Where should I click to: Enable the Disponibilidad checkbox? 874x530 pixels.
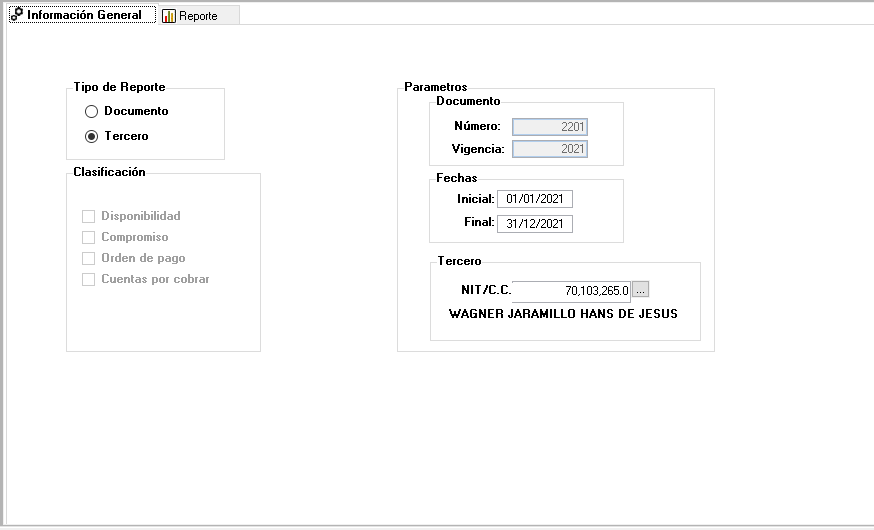(x=89, y=216)
